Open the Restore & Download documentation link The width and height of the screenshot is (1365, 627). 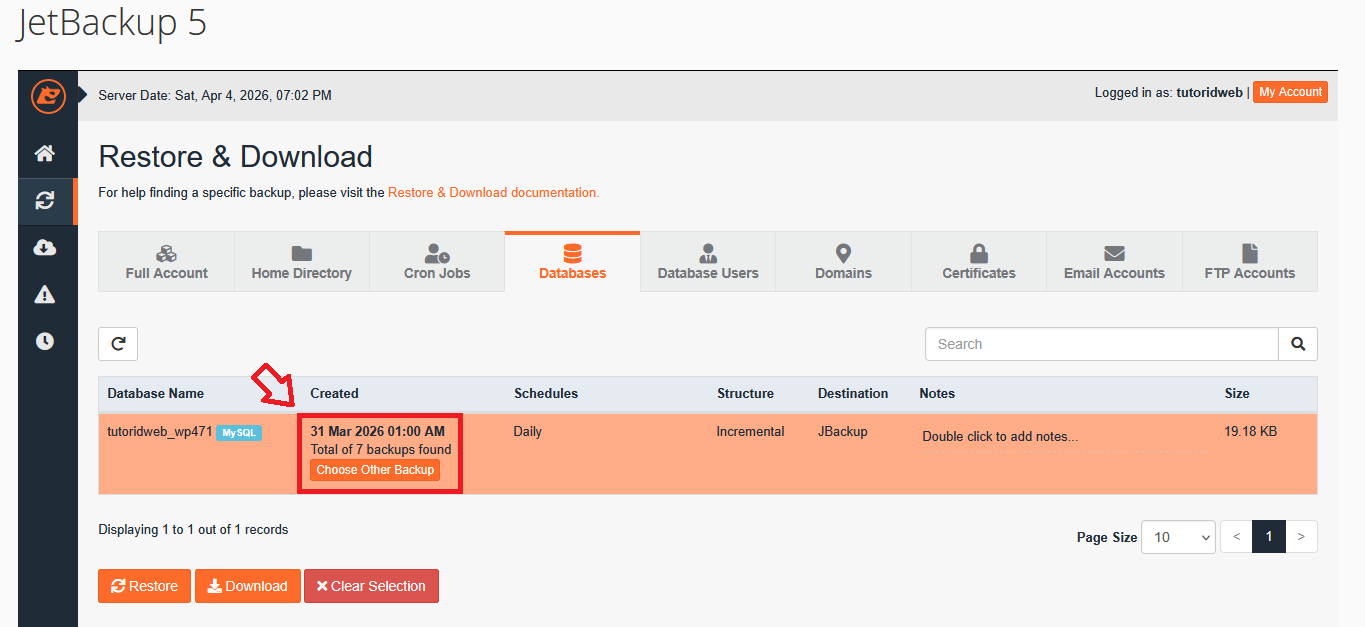[x=492, y=192]
